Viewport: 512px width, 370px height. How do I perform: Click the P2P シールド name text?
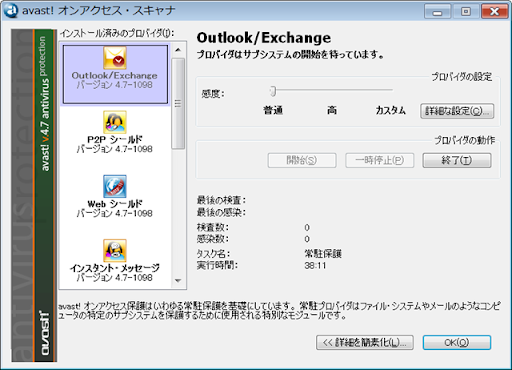pos(115,139)
